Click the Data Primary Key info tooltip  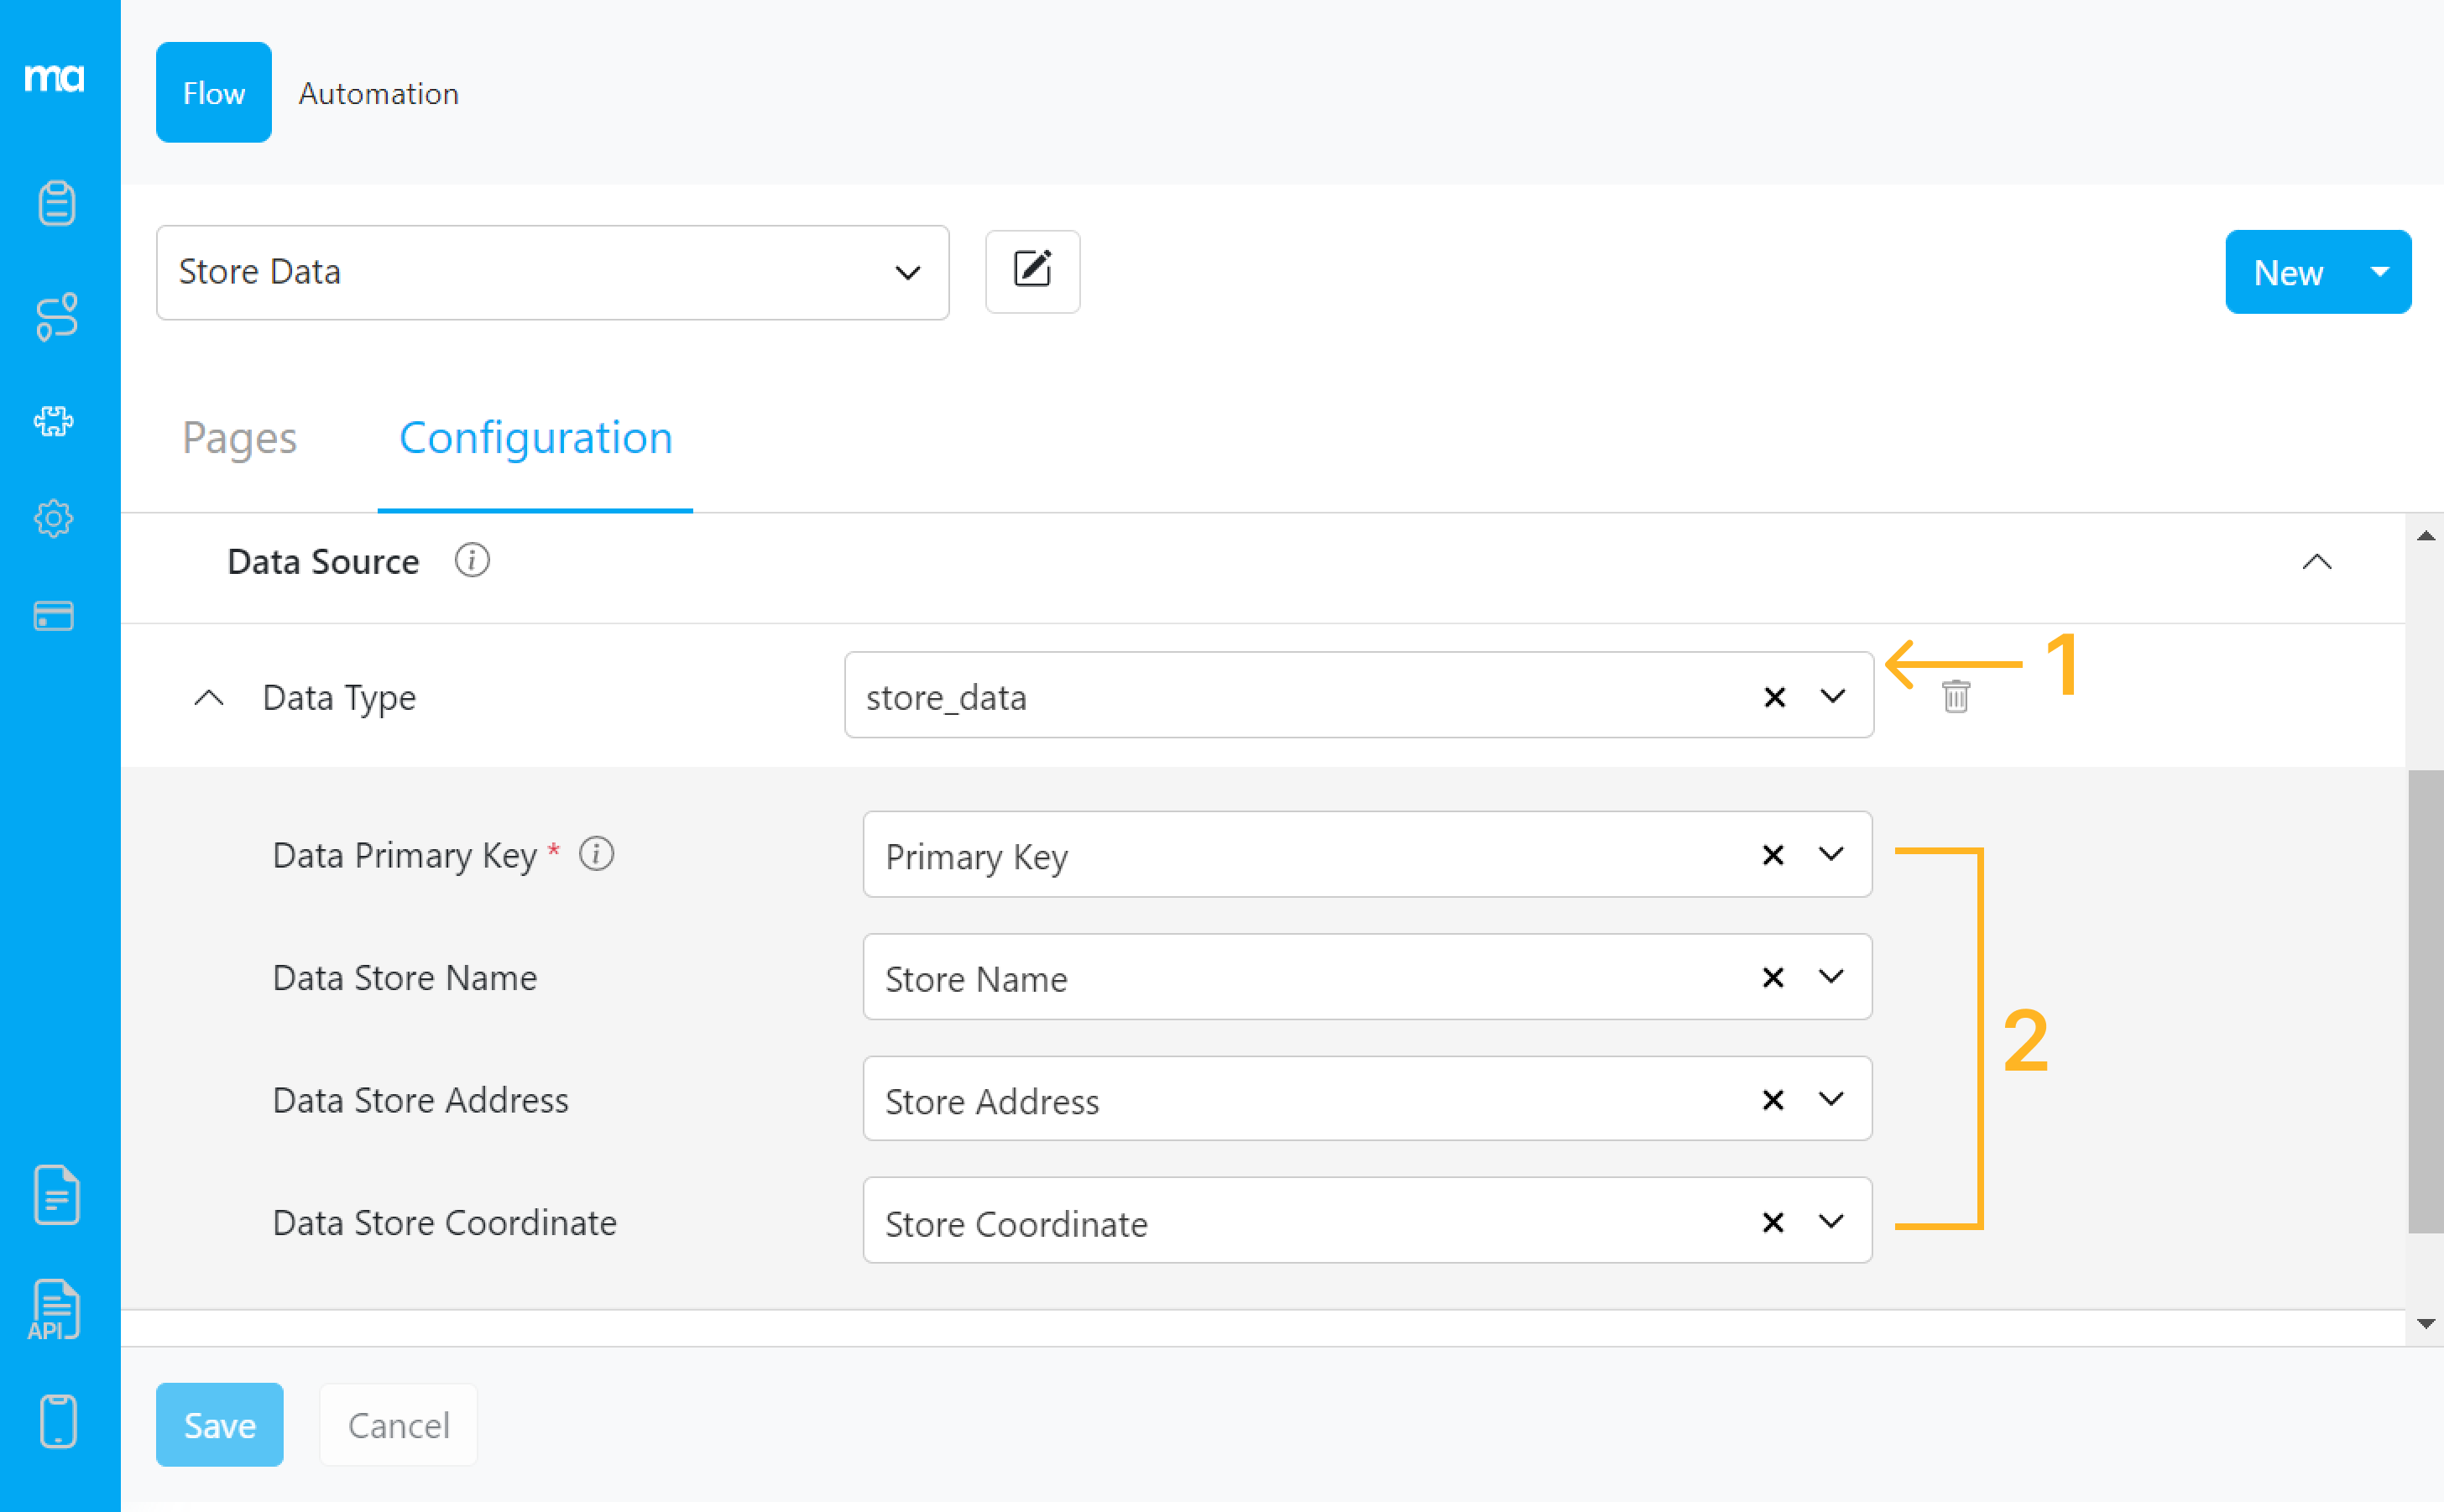(596, 853)
